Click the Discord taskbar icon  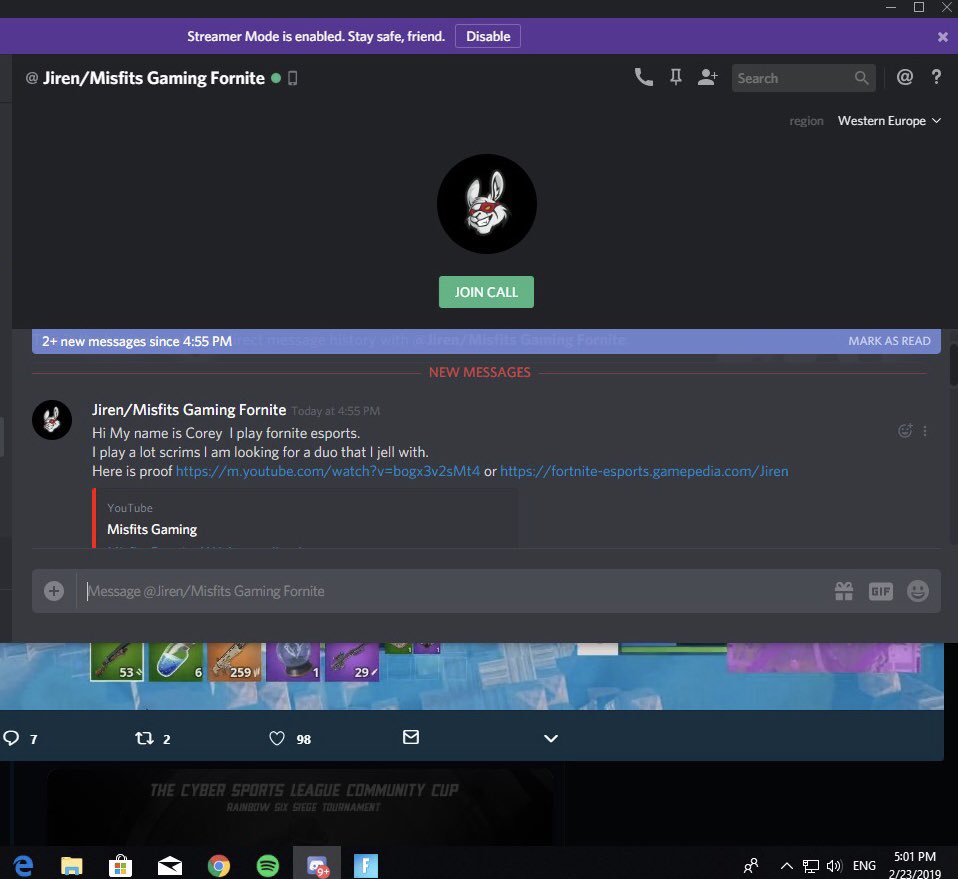tap(317, 864)
